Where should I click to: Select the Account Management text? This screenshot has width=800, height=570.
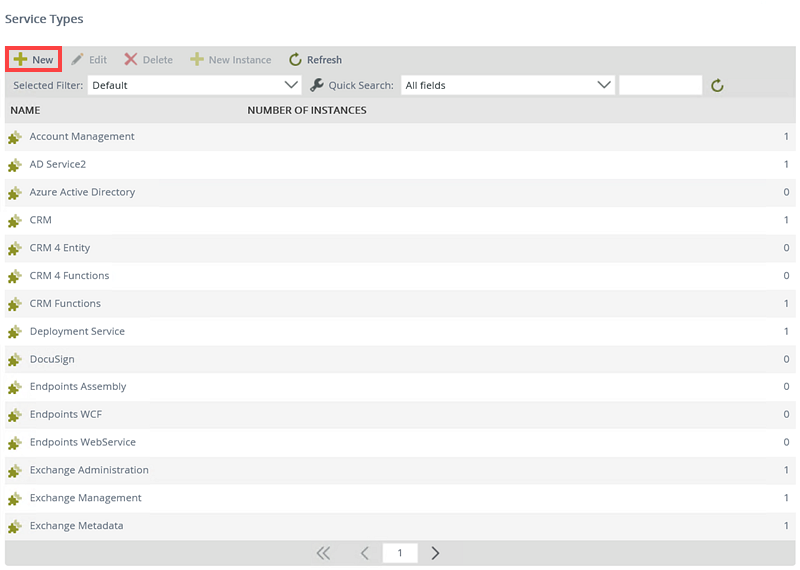point(82,136)
